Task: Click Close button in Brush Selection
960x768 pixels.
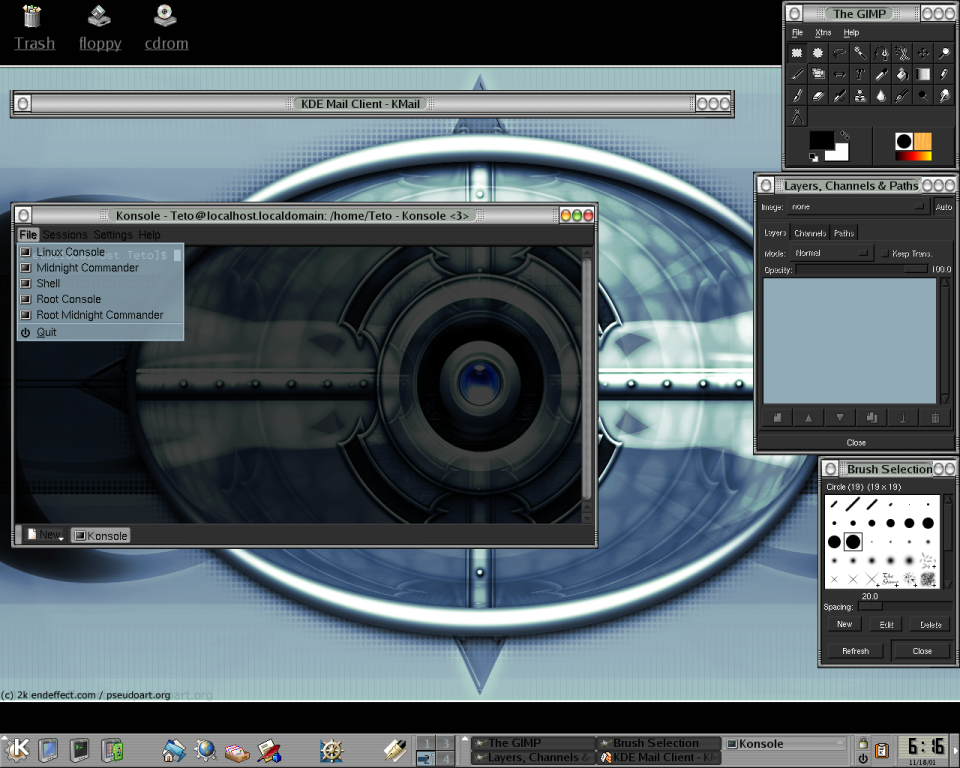Action: click(x=922, y=651)
